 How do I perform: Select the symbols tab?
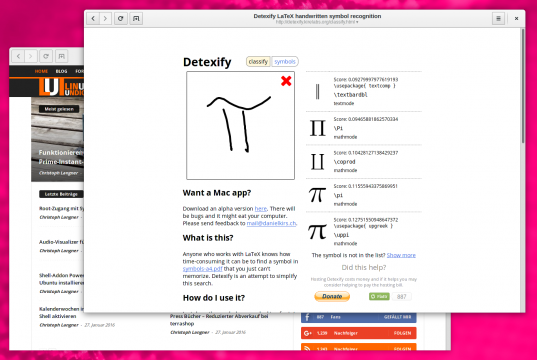(x=285, y=62)
